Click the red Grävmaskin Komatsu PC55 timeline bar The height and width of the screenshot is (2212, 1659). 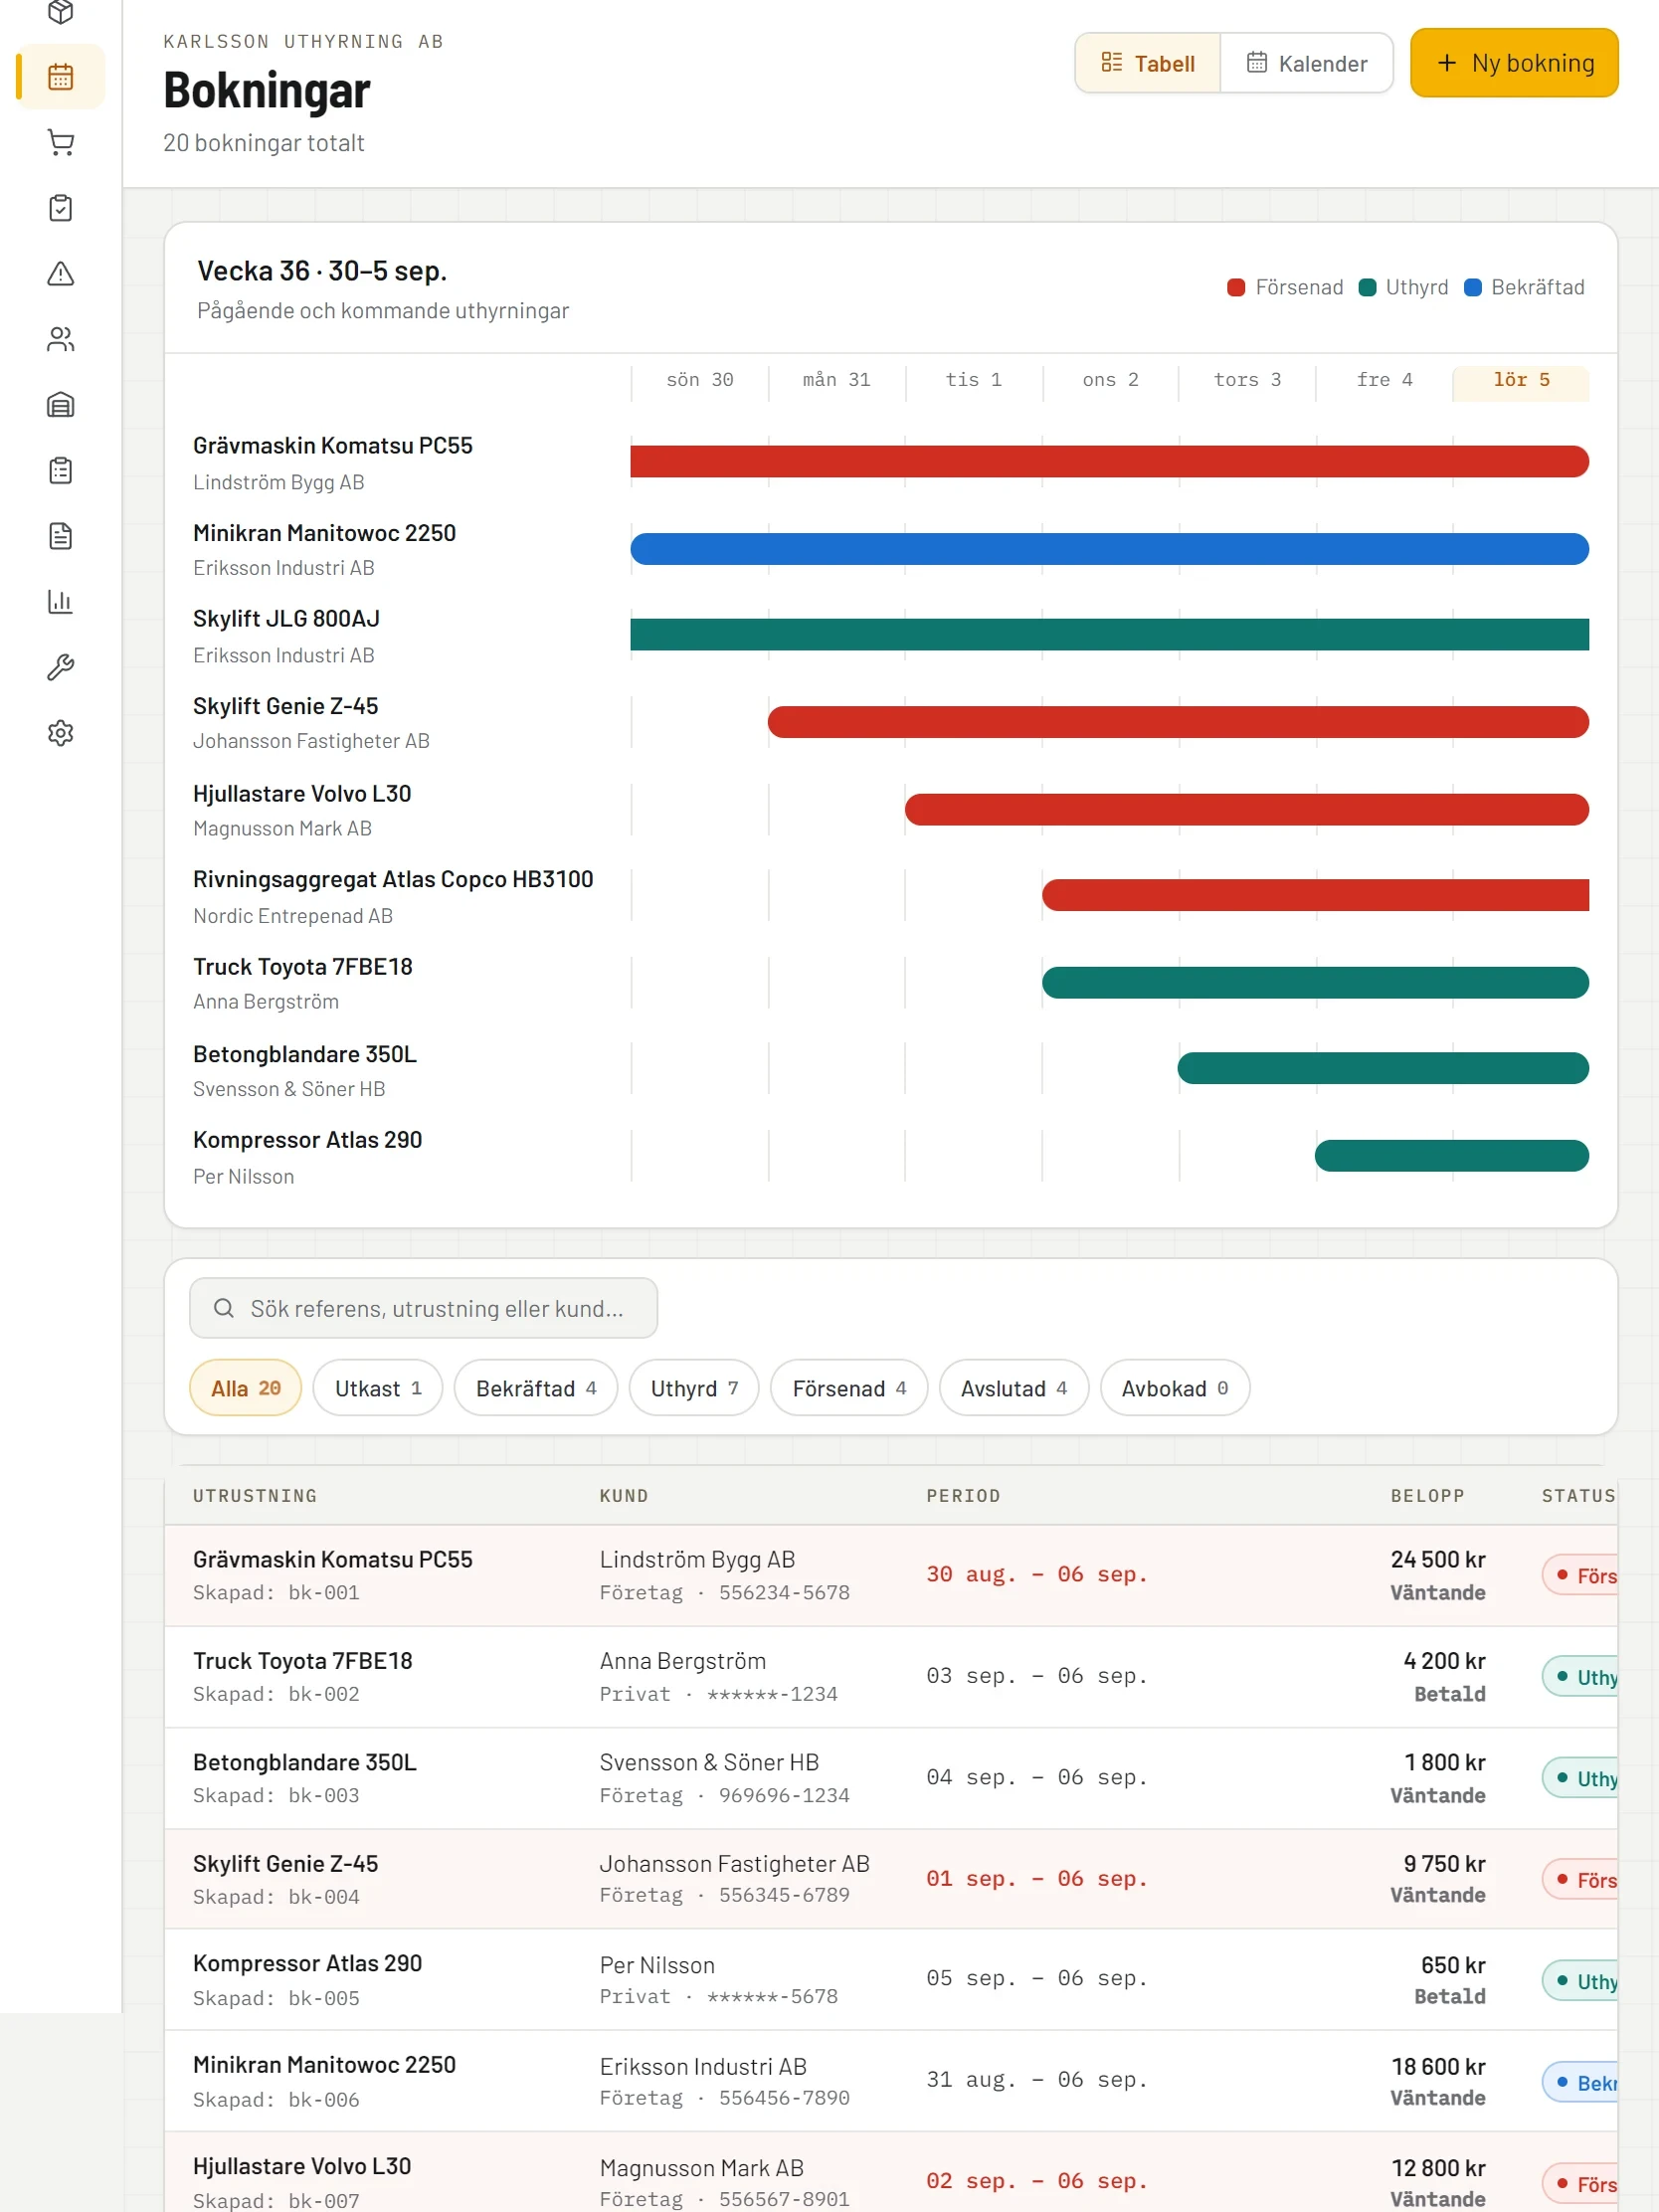click(x=1109, y=462)
